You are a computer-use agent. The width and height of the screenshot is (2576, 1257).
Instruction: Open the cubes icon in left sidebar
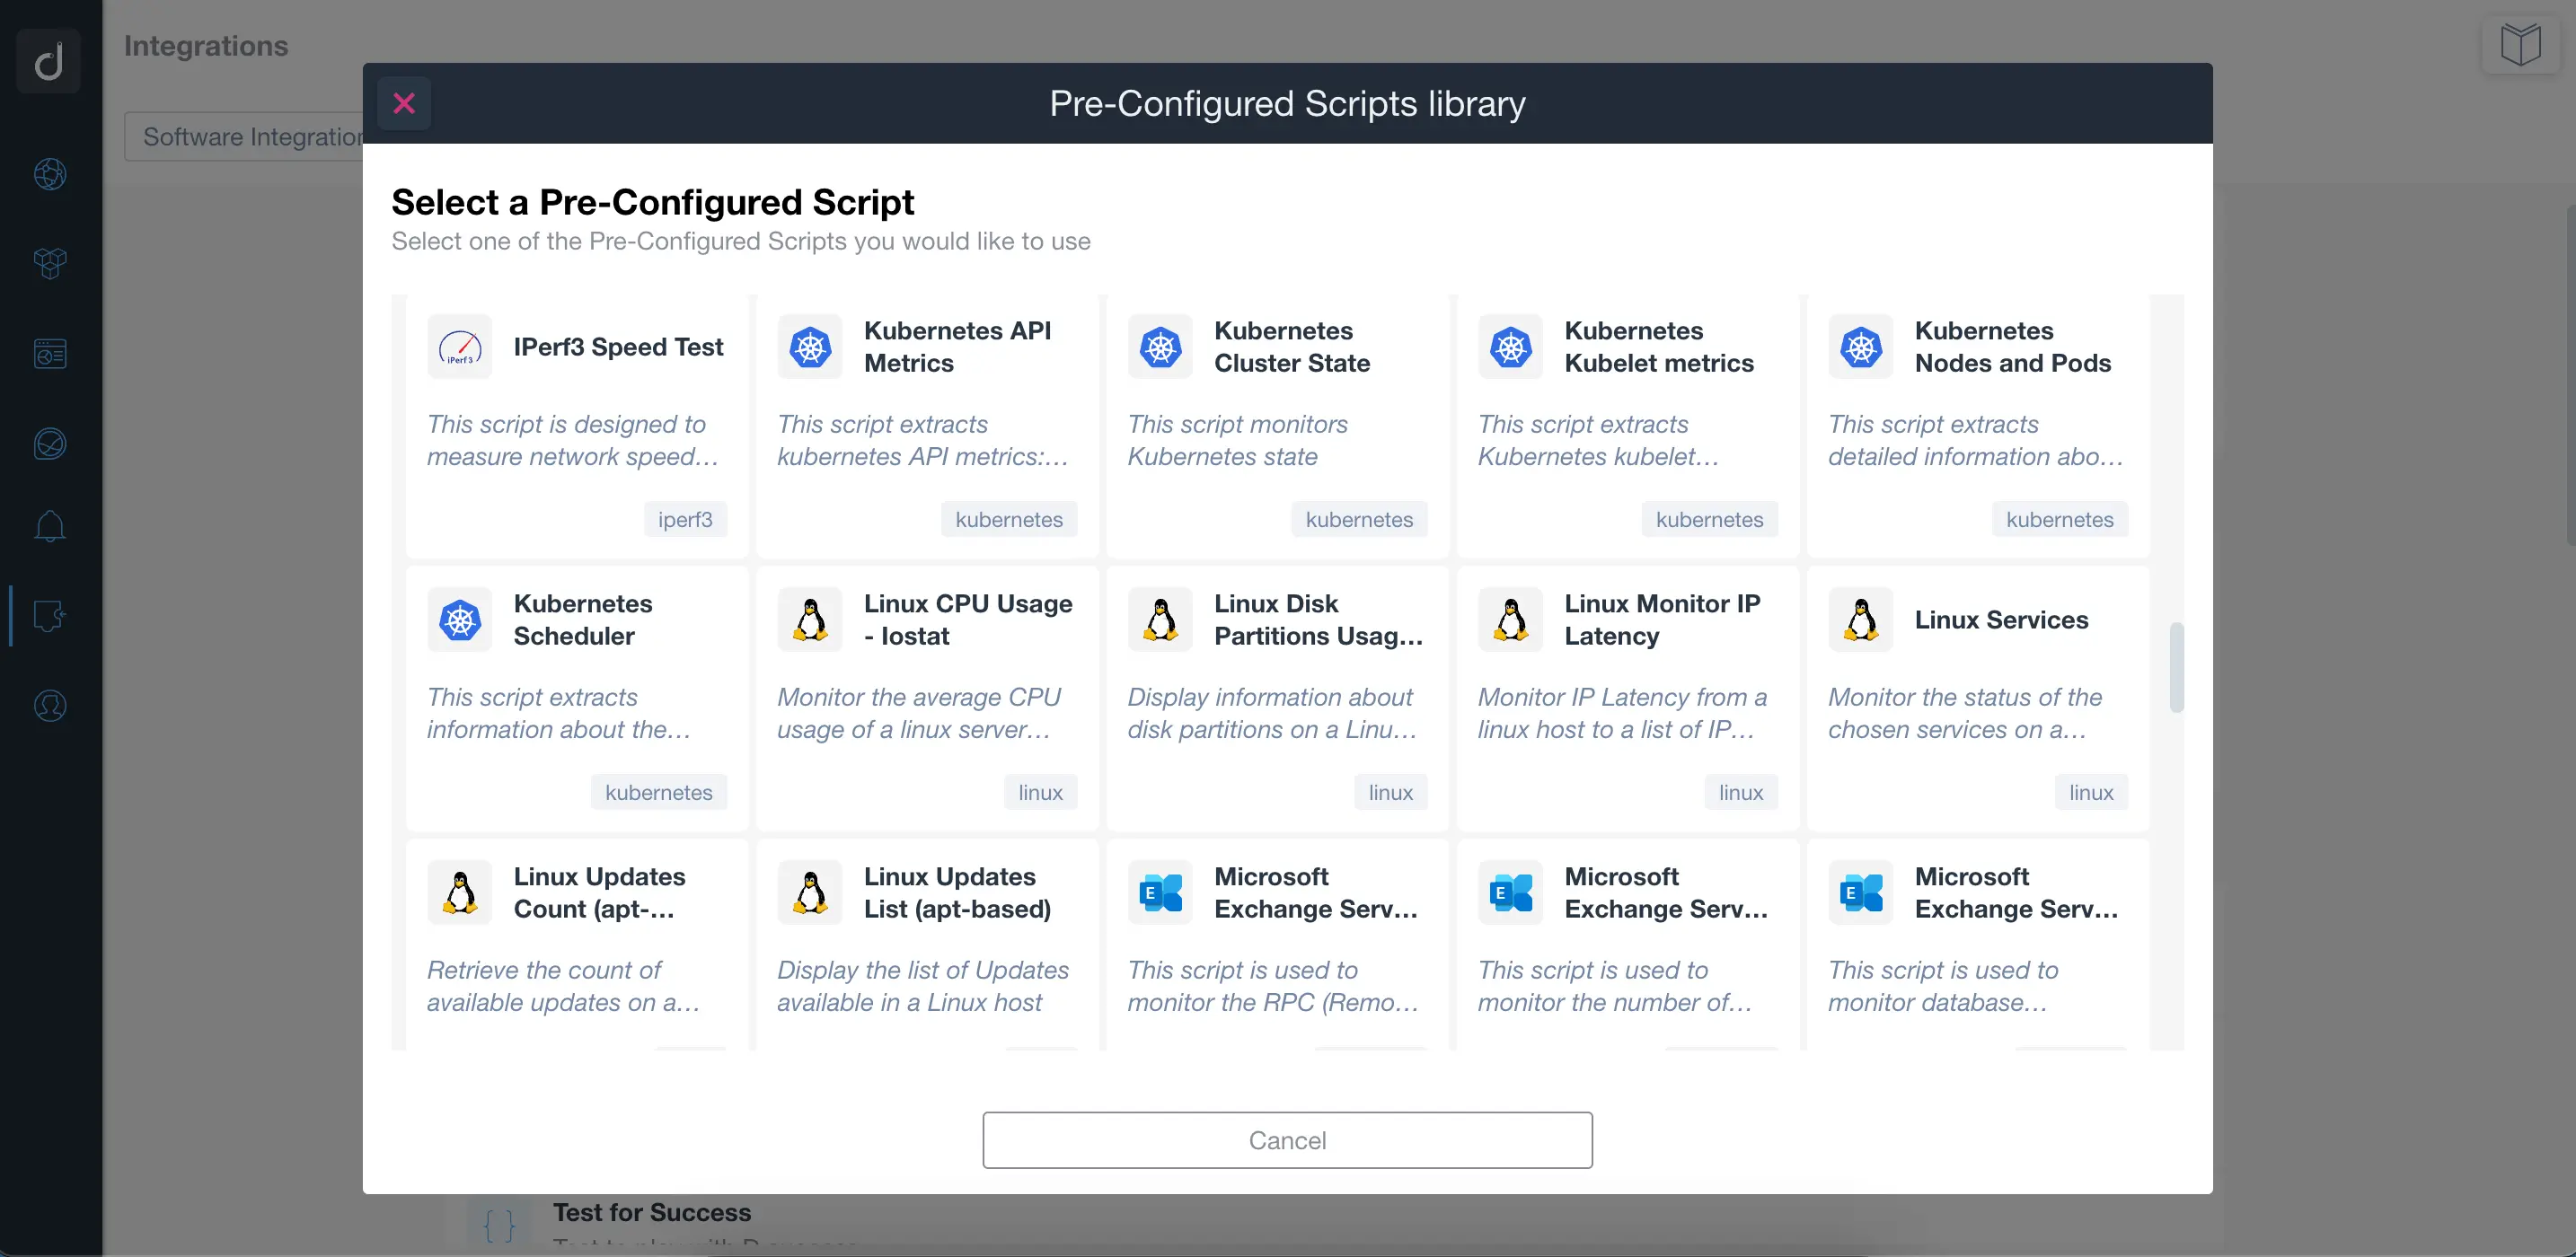(x=50, y=263)
